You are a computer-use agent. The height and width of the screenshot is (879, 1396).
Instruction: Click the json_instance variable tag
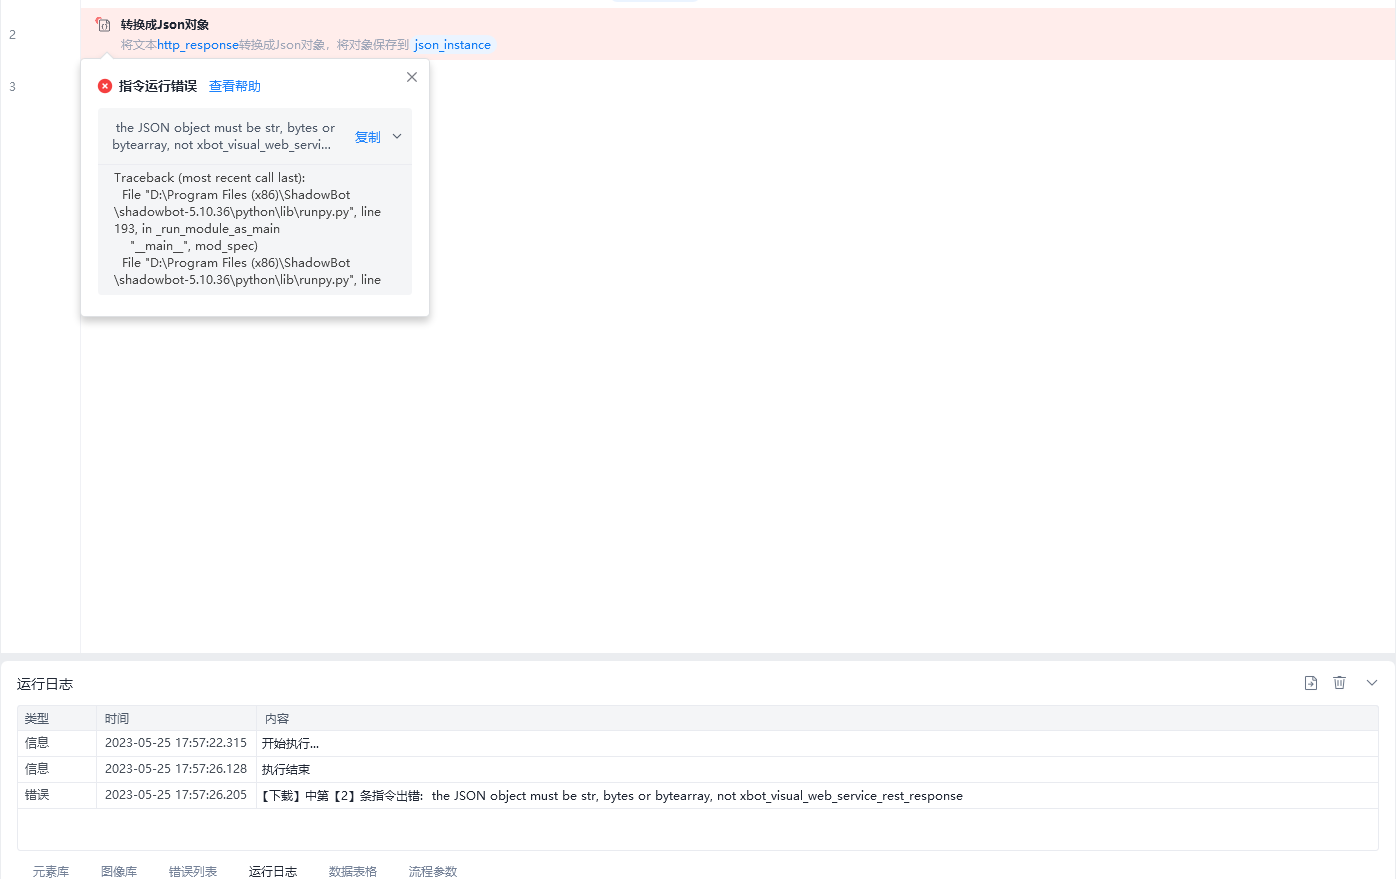[x=453, y=45]
